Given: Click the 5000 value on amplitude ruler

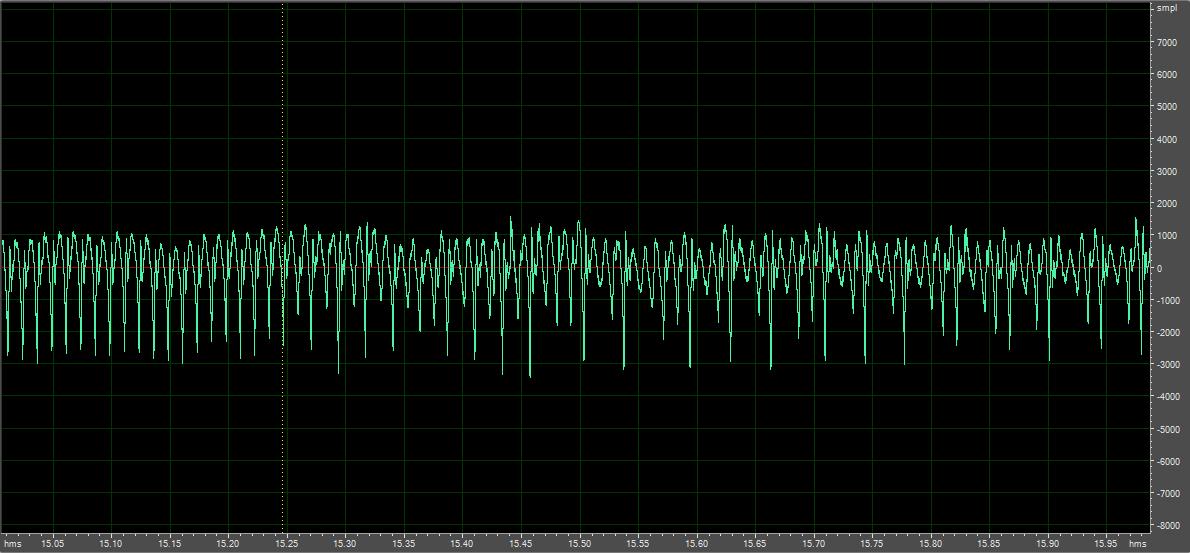Looking at the screenshot, I should pos(1166,107).
